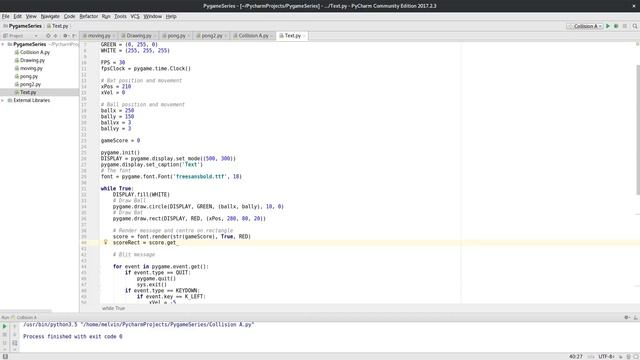Rerun Collision A in Run panel
This screenshot has width=640, height=360.
point(4,326)
